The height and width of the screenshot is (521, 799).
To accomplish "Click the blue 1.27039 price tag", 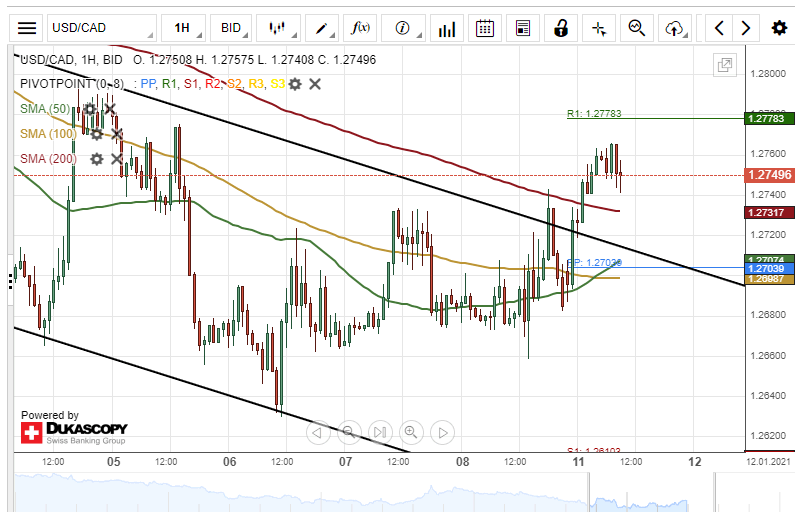I will coord(769,269).
